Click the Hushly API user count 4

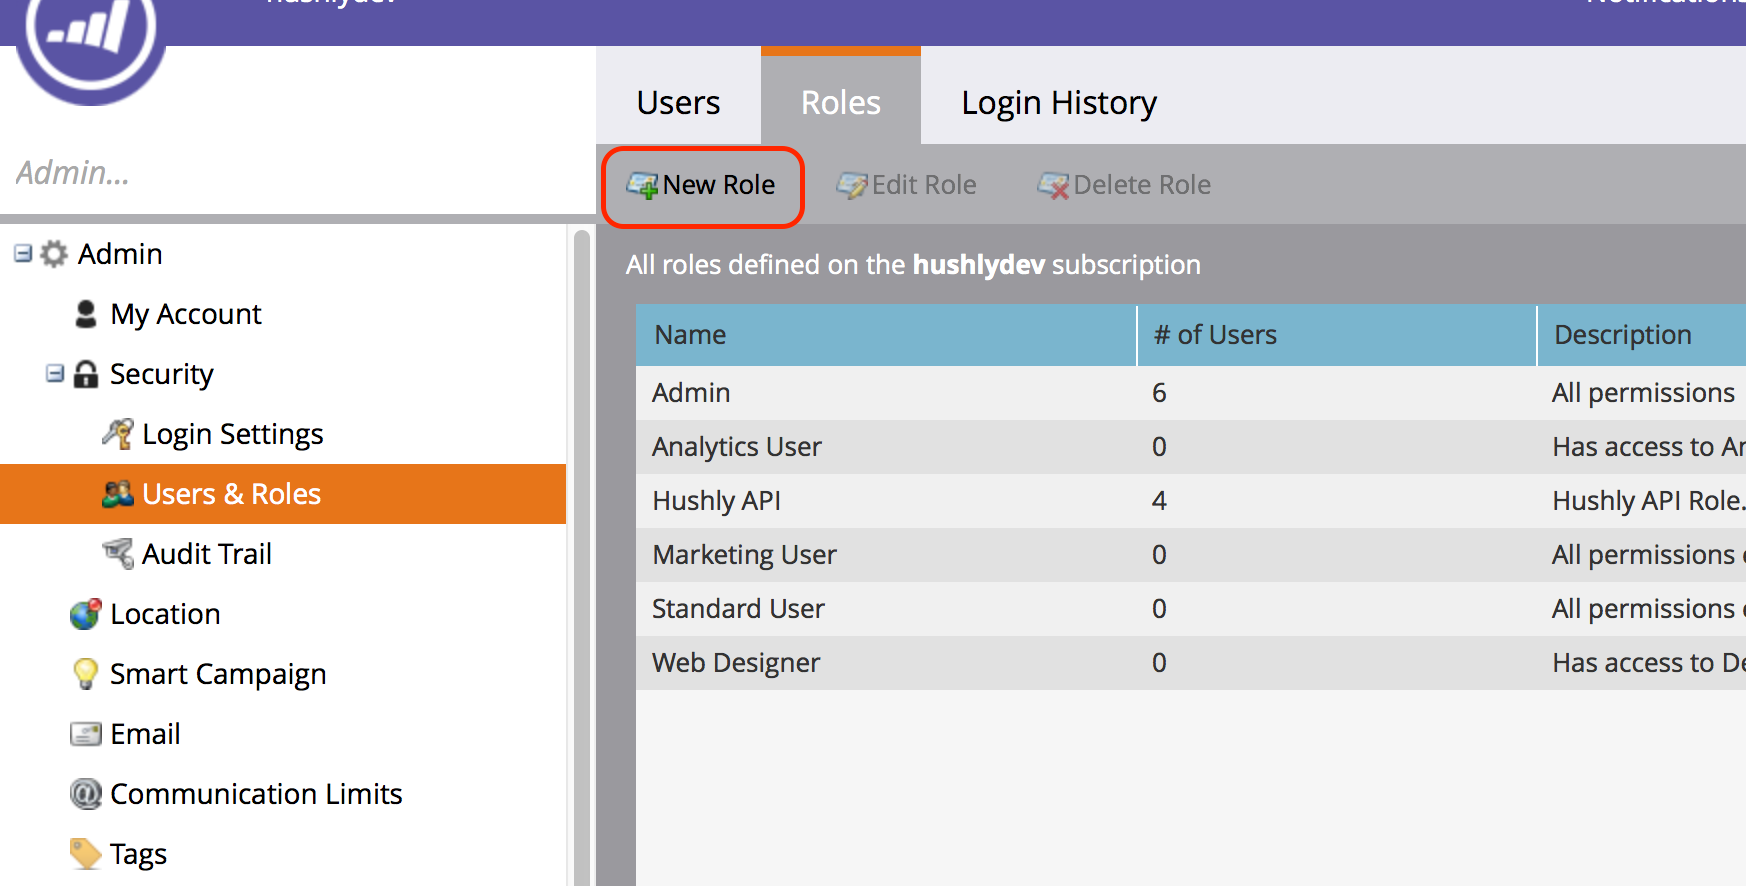pos(1159,501)
